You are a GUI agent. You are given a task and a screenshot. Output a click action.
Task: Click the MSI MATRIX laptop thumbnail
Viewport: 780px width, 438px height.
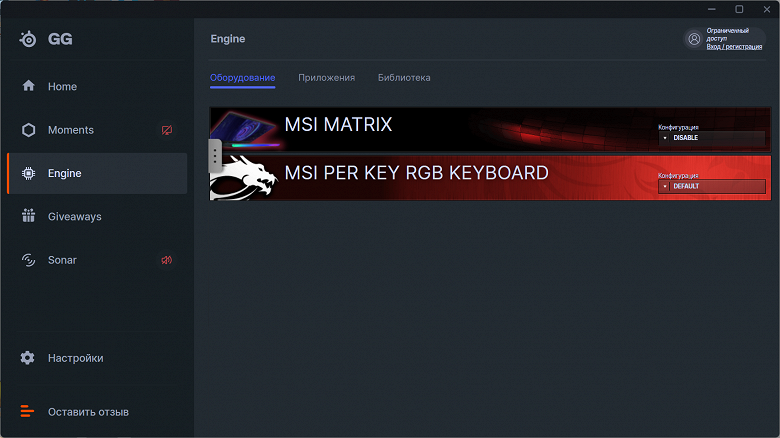245,129
